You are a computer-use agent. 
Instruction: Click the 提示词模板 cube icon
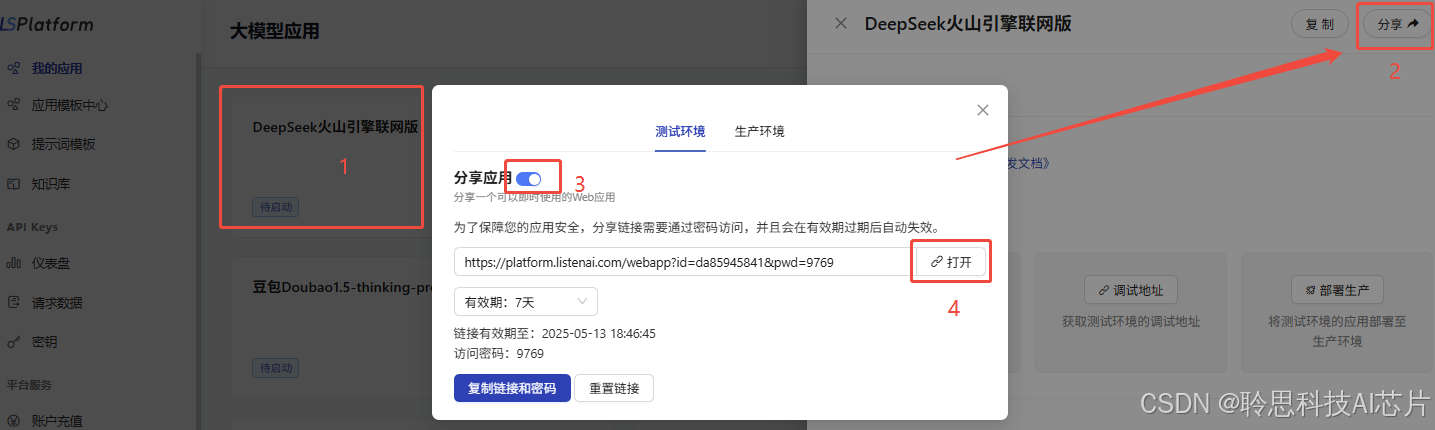[x=13, y=144]
